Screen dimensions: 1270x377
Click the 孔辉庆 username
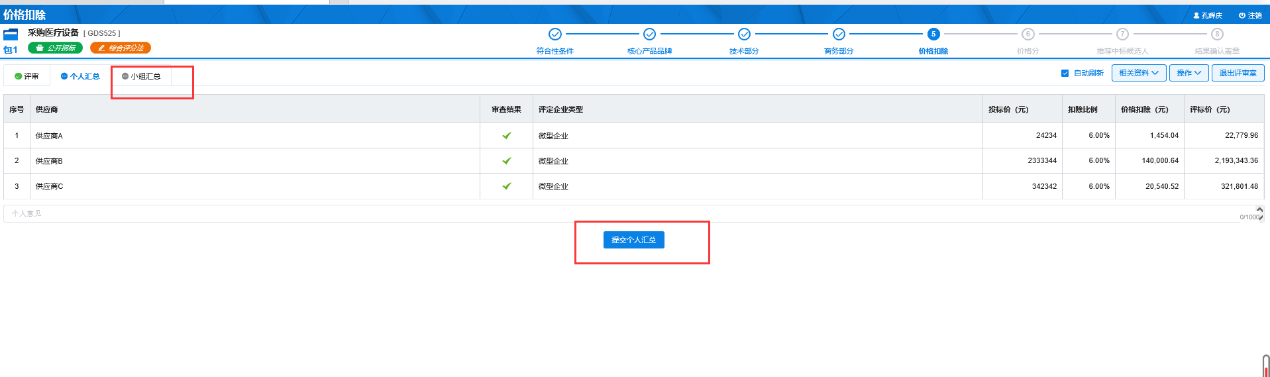[x=1213, y=16]
